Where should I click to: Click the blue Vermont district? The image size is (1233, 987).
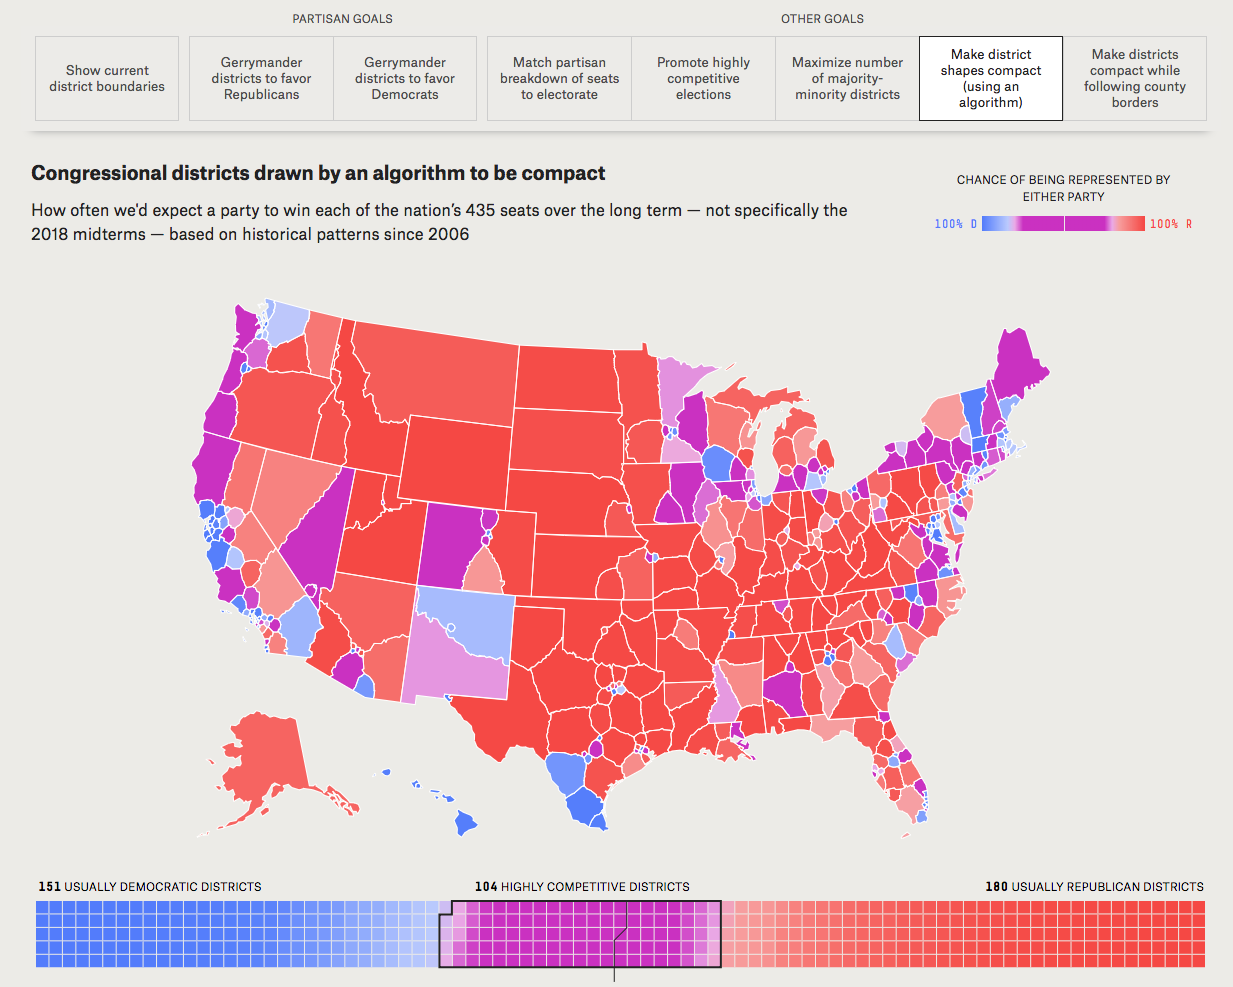point(972,410)
